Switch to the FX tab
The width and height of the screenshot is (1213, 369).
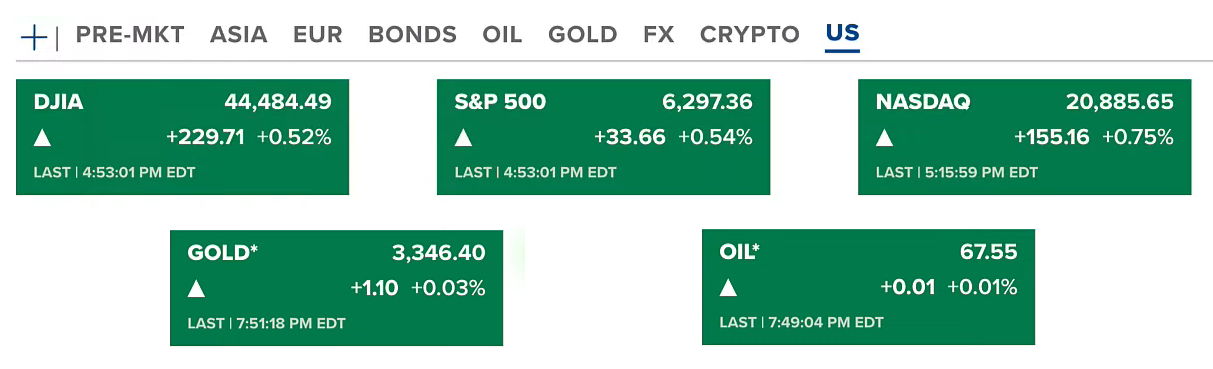pyautogui.click(x=658, y=35)
